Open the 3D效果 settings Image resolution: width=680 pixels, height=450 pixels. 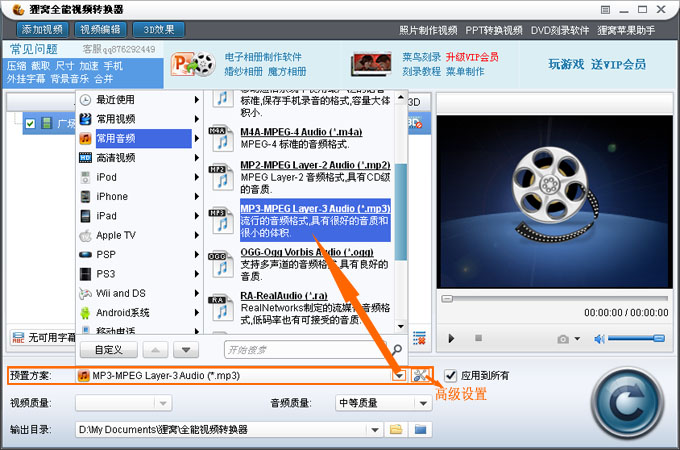click(x=159, y=30)
